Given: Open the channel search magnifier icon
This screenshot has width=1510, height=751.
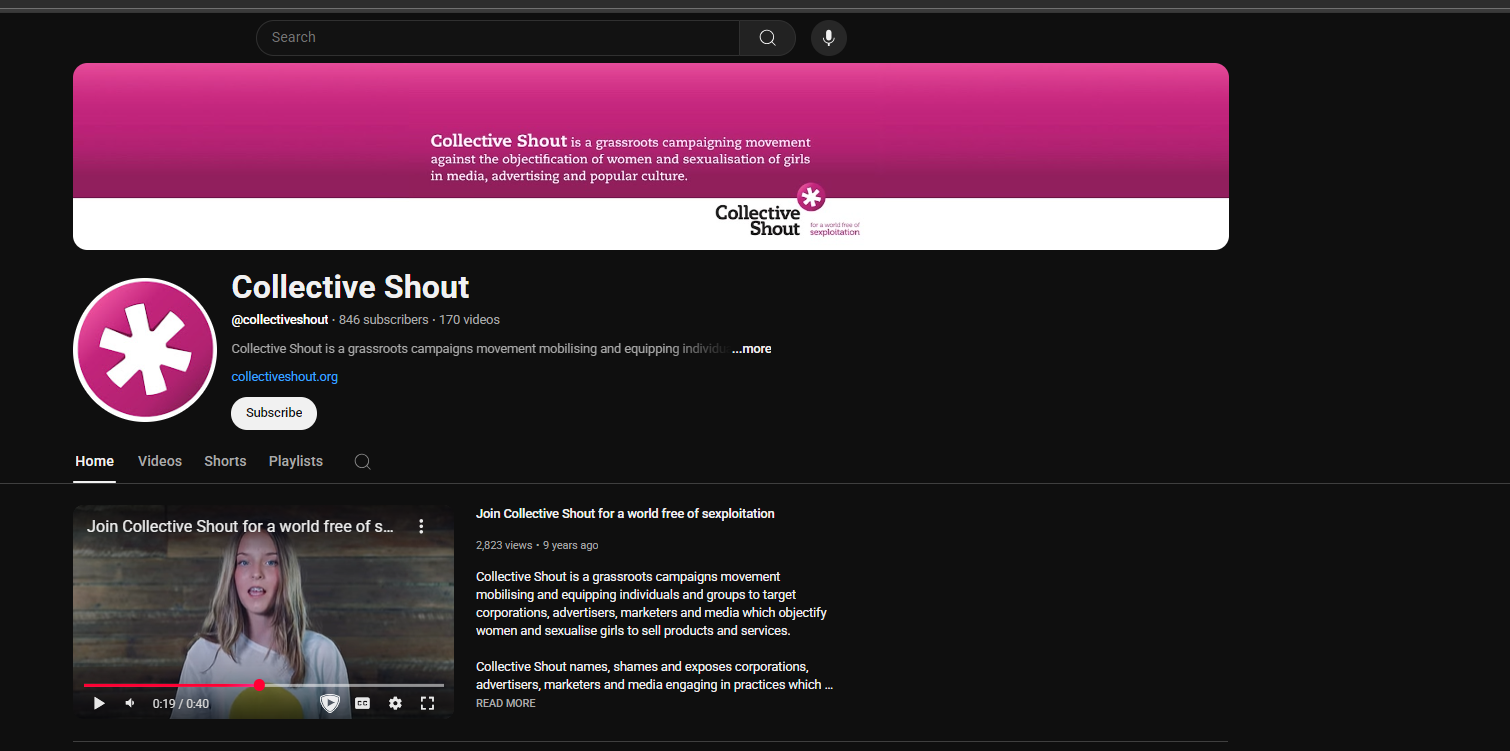Looking at the screenshot, I should click(363, 461).
